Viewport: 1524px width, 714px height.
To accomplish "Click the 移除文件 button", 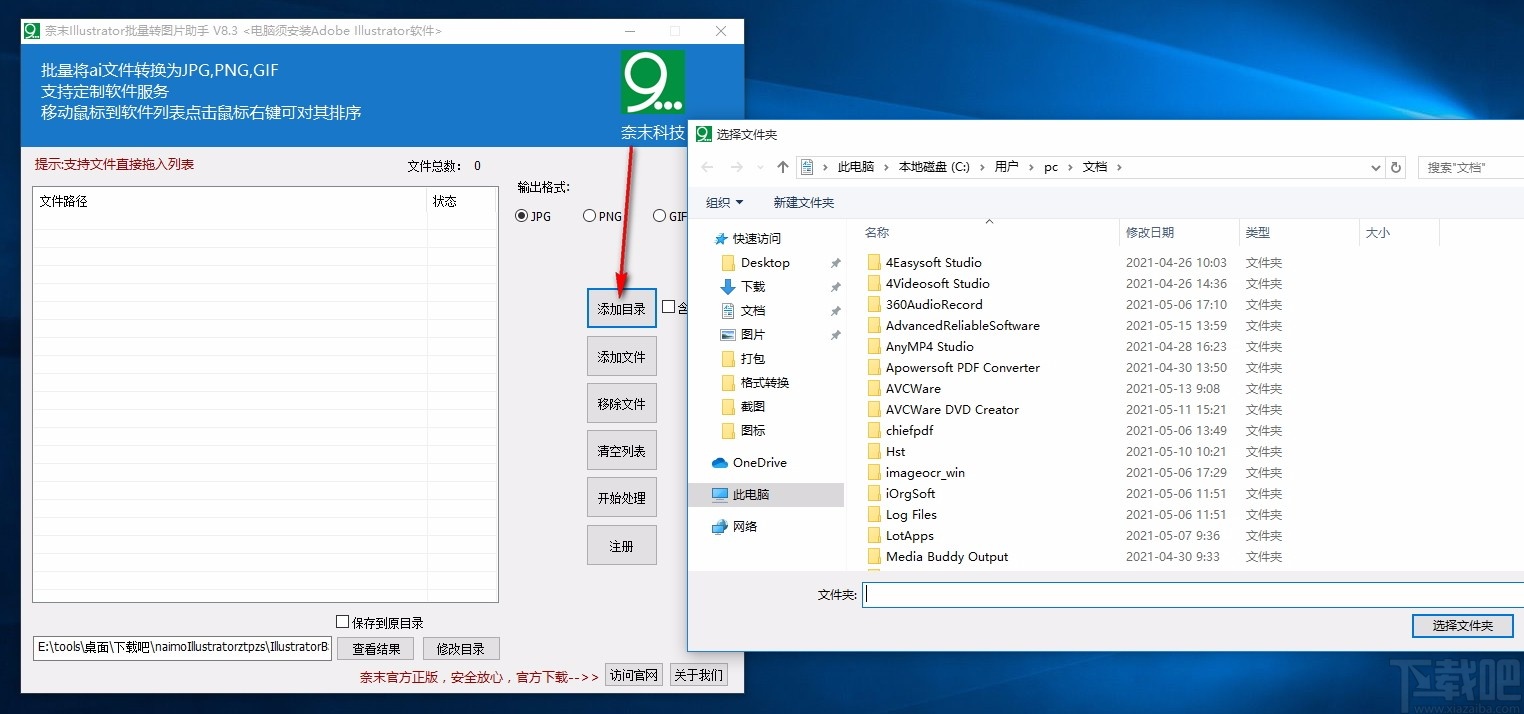I will point(621,404).
